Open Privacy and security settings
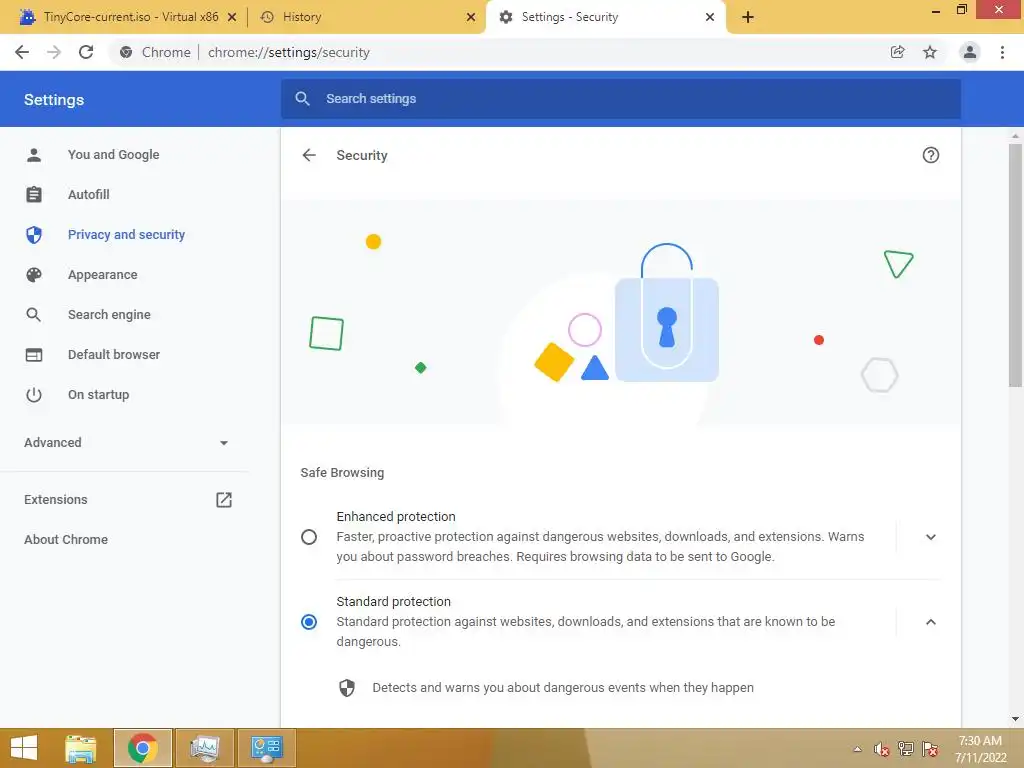The width and height of the screenshot is (1024, 768). pyautogui.click(x=126, y=234)
